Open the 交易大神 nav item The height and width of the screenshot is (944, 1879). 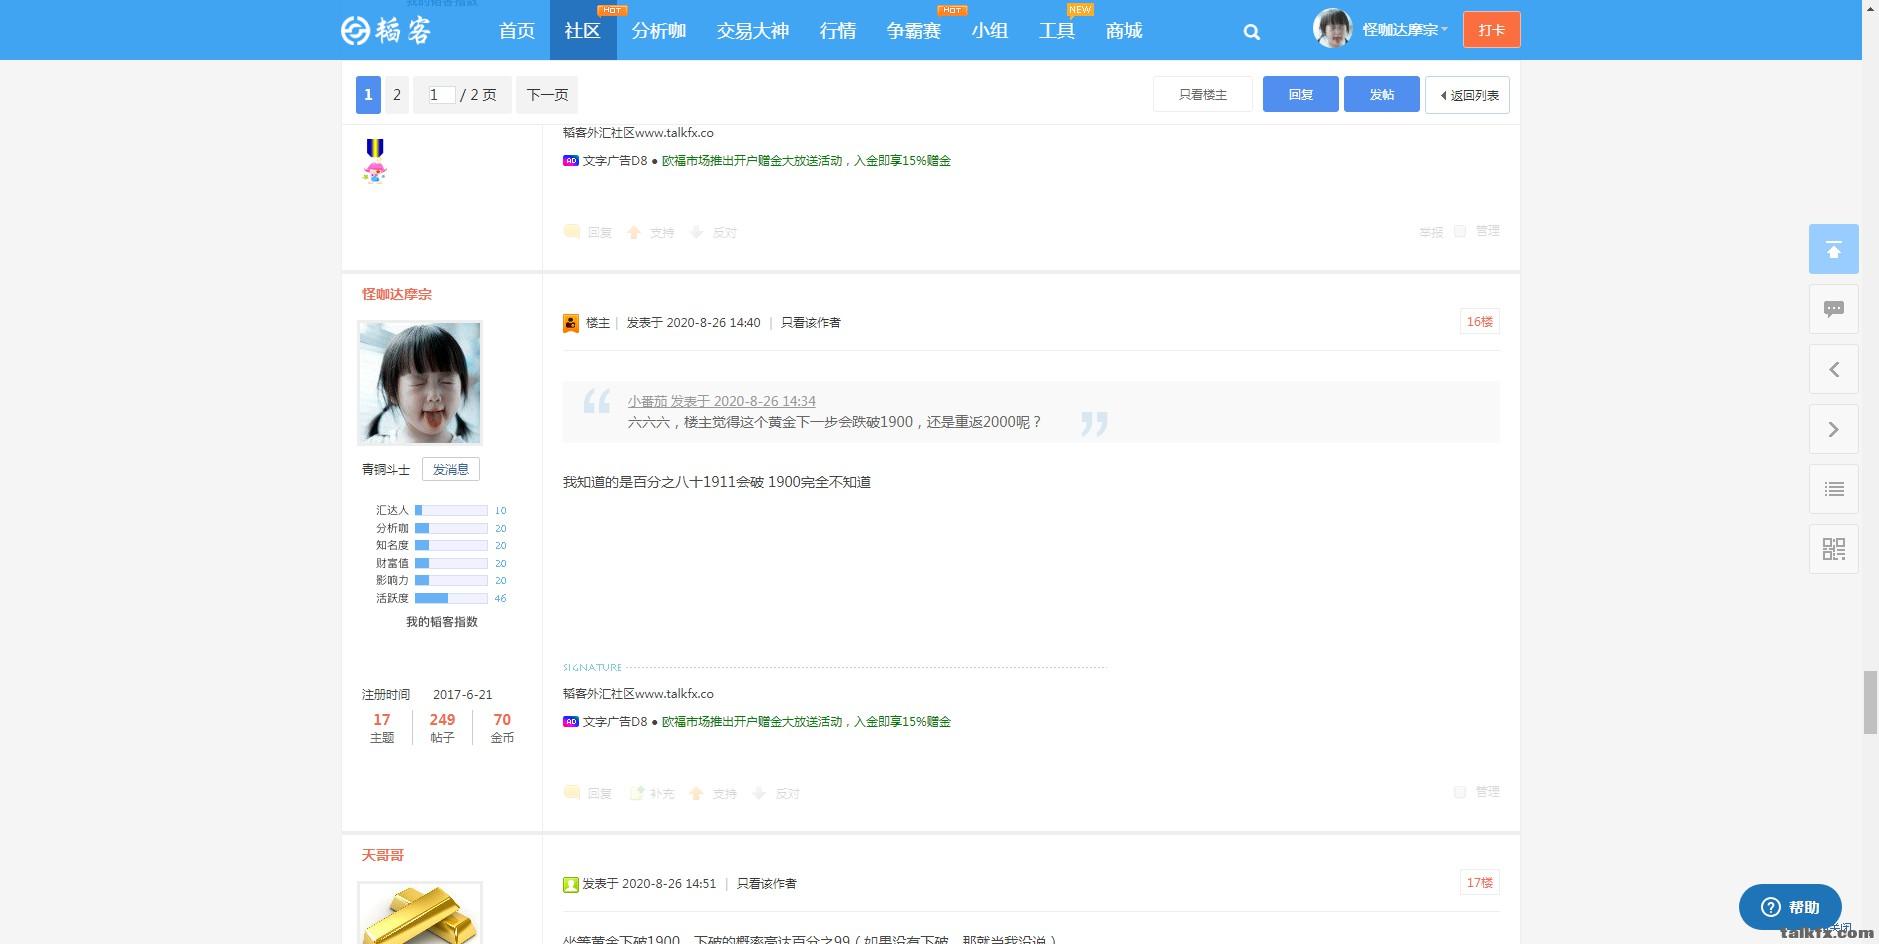click(x=752, y=31)
